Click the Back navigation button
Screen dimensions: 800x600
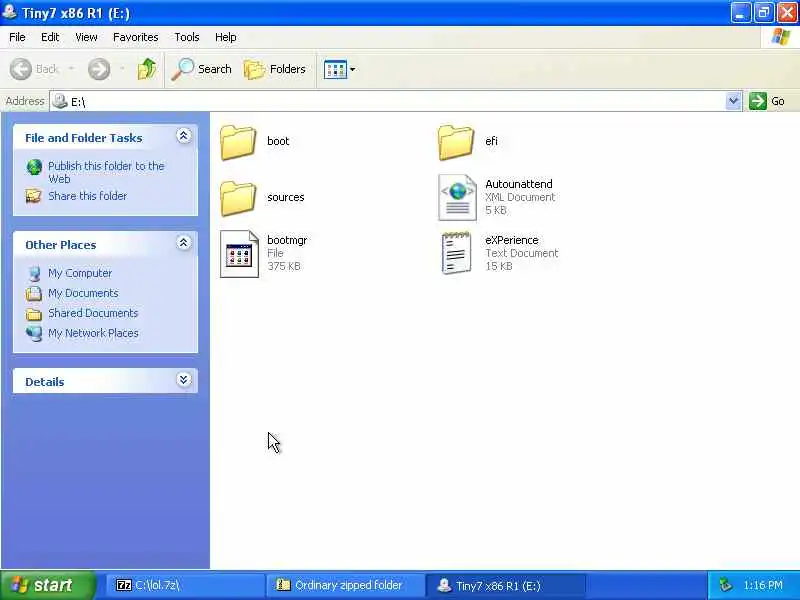point(35,69)
